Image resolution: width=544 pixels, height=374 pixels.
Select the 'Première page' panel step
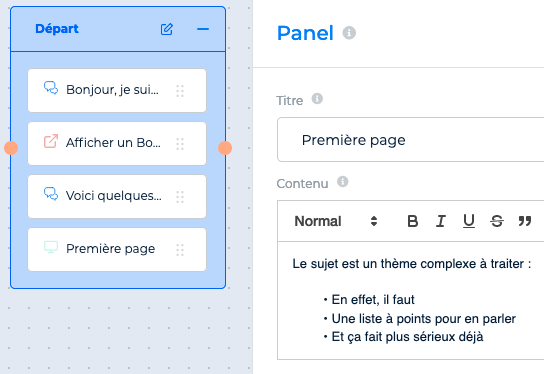117,249
